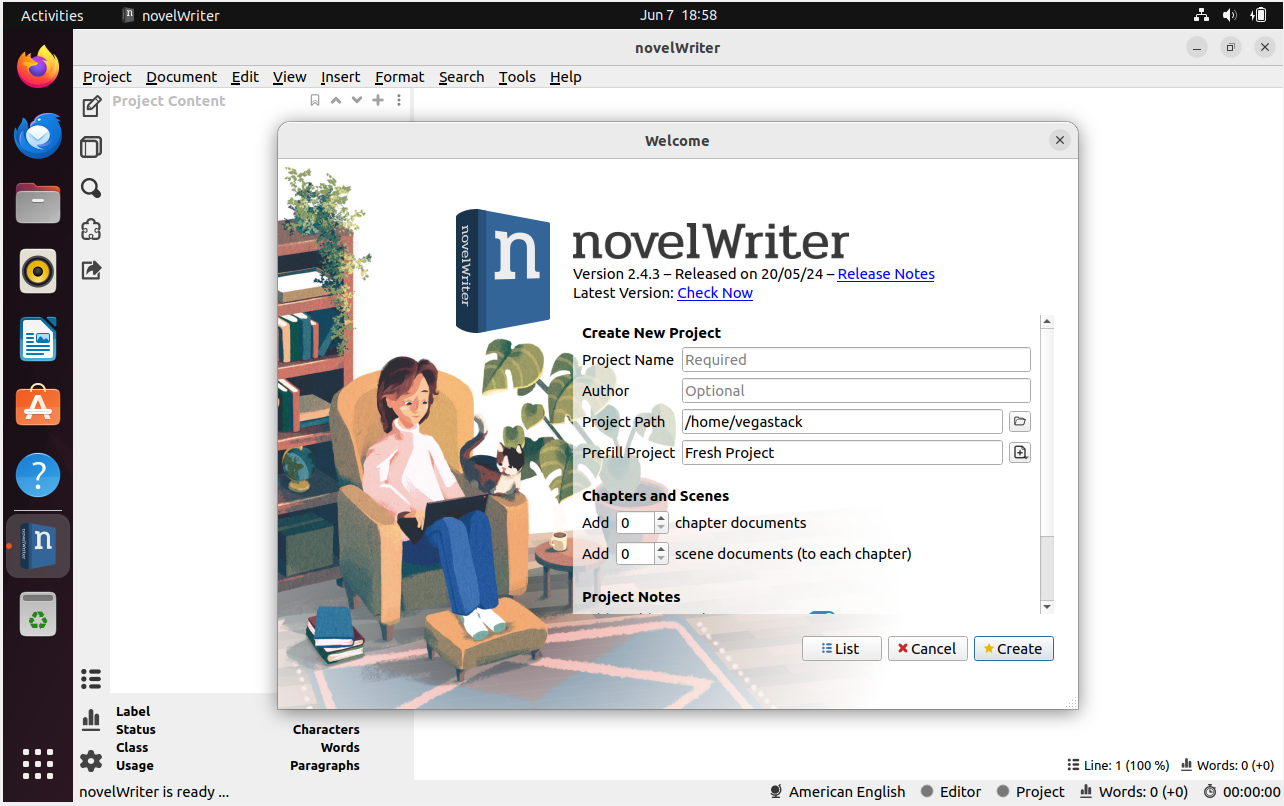The image size is (1284, 806).
Task: Open Ubuntu Software from the dock
Action: click(38, 408)
